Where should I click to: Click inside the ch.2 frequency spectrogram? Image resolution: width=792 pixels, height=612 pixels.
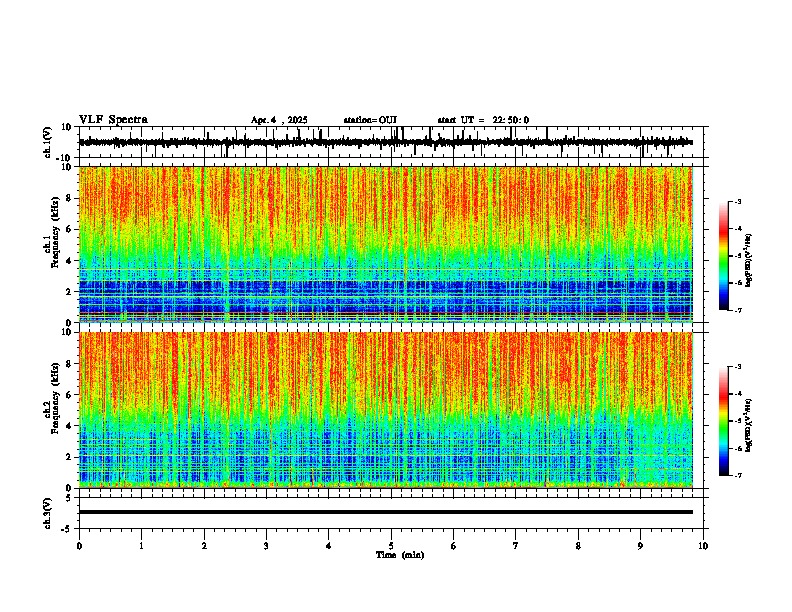(386, 410)
